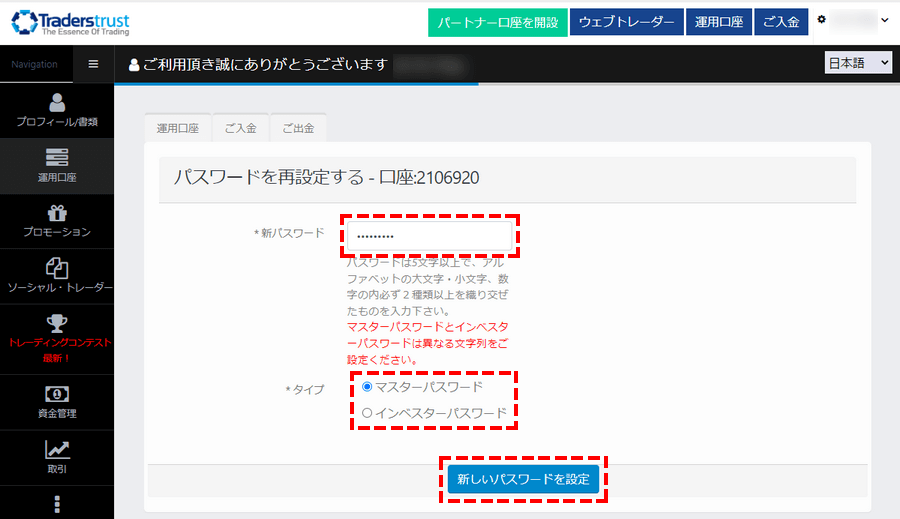Open the 日本語 language dropdown
This screenshot has height=519, width=900.
(x=858, y=63)
